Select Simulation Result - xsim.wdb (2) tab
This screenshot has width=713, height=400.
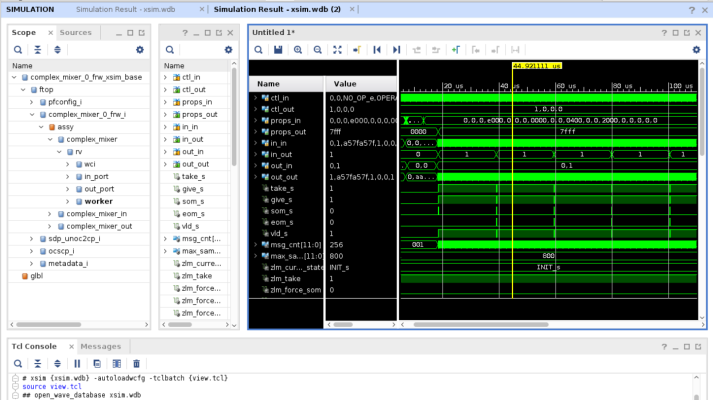(x=277, y=9)
